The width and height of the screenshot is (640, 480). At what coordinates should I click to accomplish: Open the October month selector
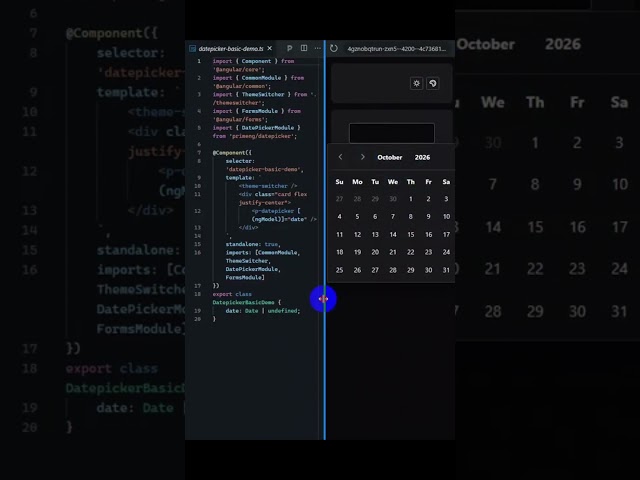pyautogui.click(x=390, y=157)
